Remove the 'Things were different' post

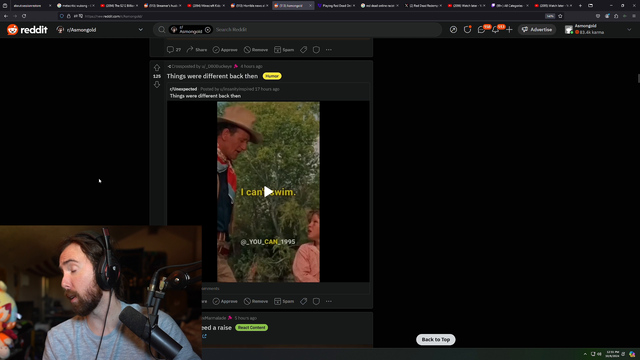coord(256,302)
